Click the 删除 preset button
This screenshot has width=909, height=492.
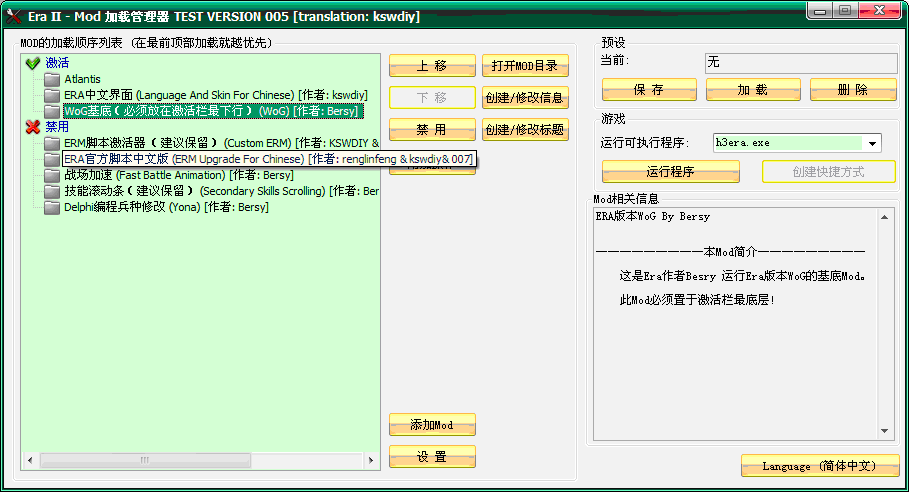tap(853, 90)
